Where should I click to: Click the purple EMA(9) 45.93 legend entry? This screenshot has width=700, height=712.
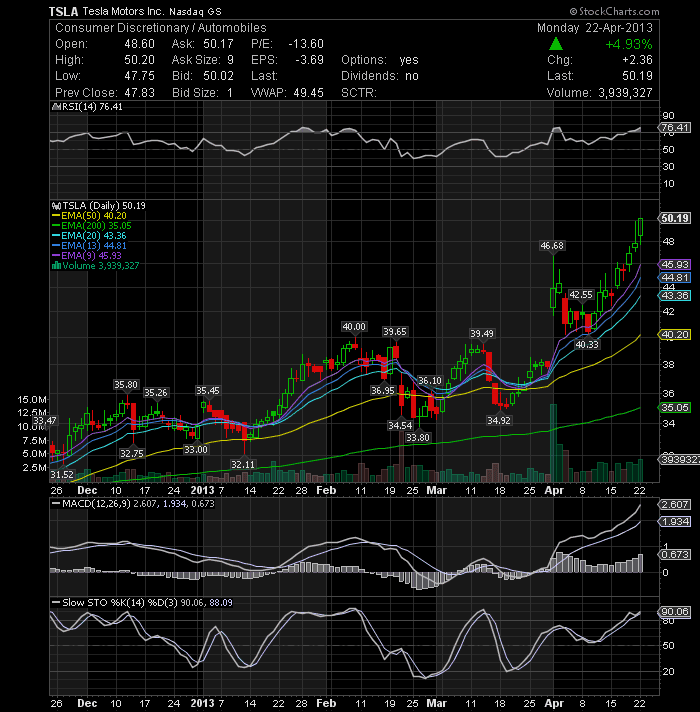[91, 256]
